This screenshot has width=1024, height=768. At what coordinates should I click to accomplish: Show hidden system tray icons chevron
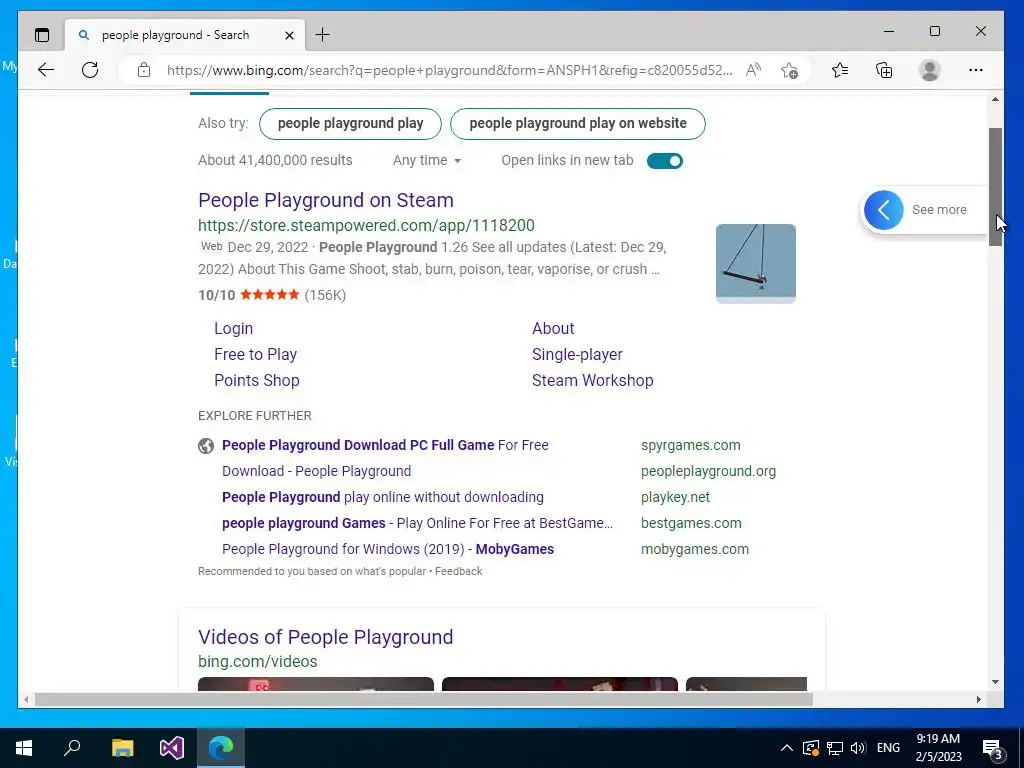(x=787, y=748)
